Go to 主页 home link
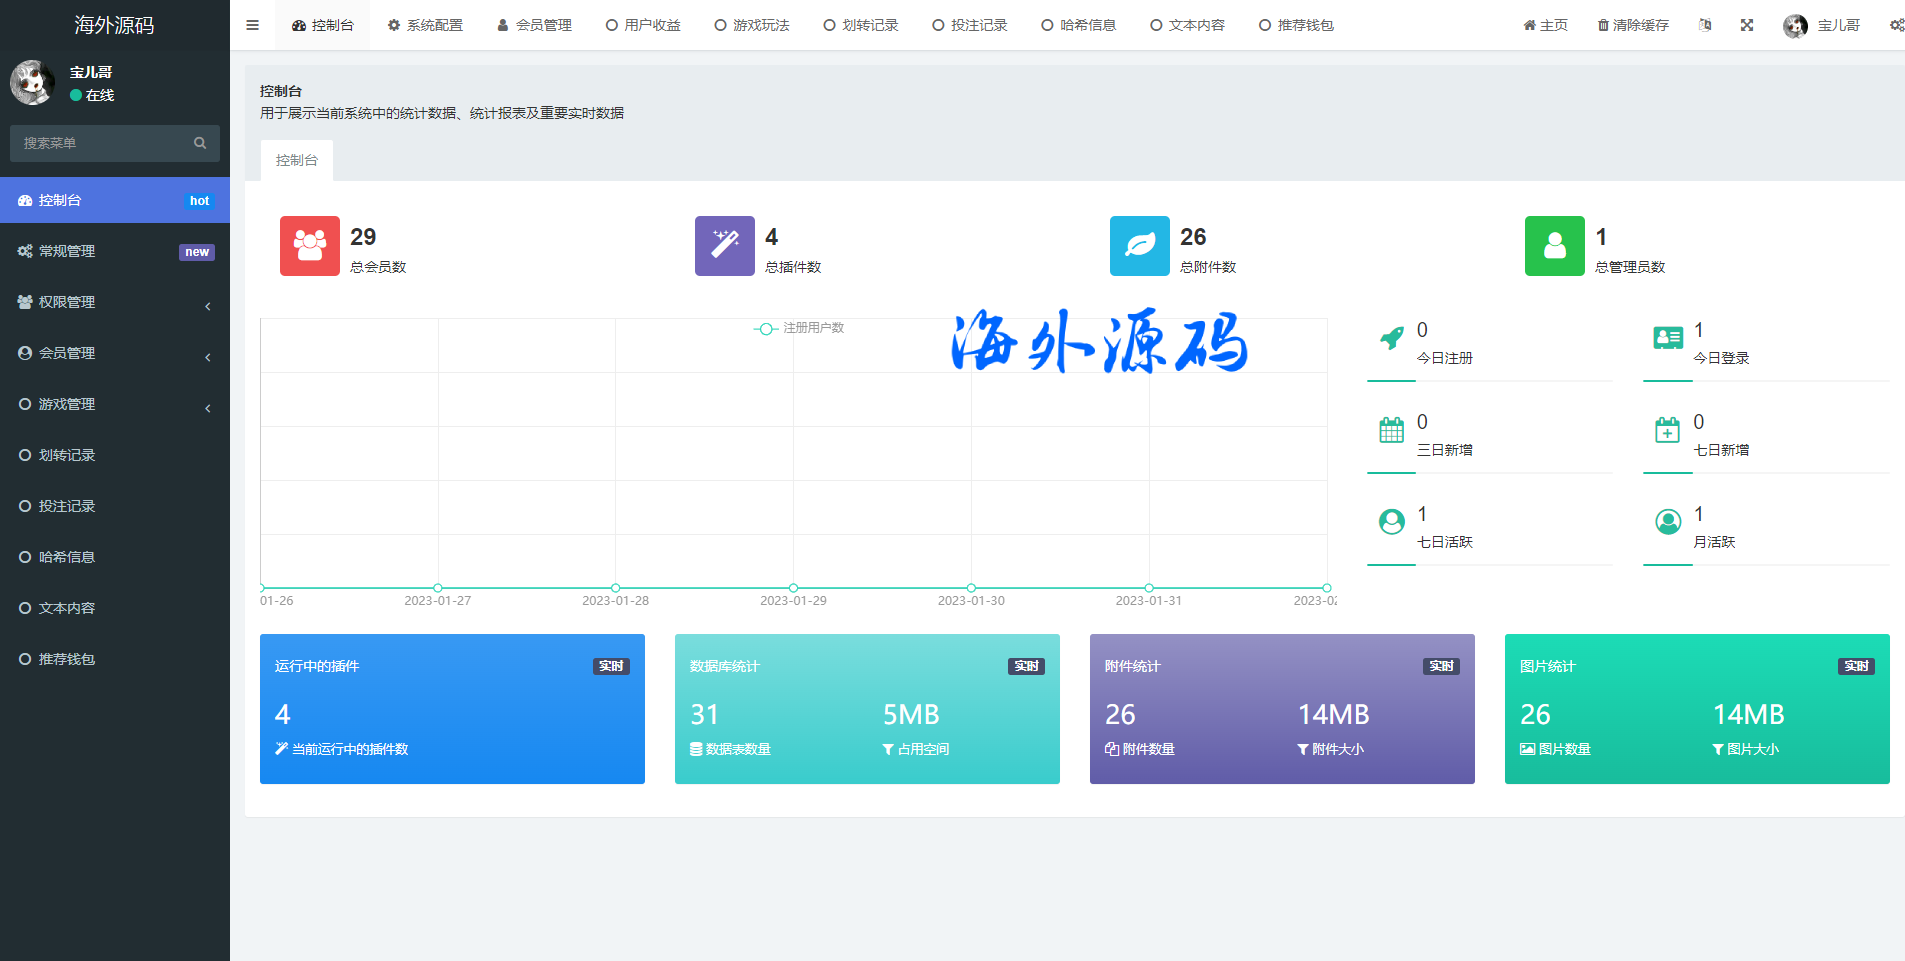 1545,25
